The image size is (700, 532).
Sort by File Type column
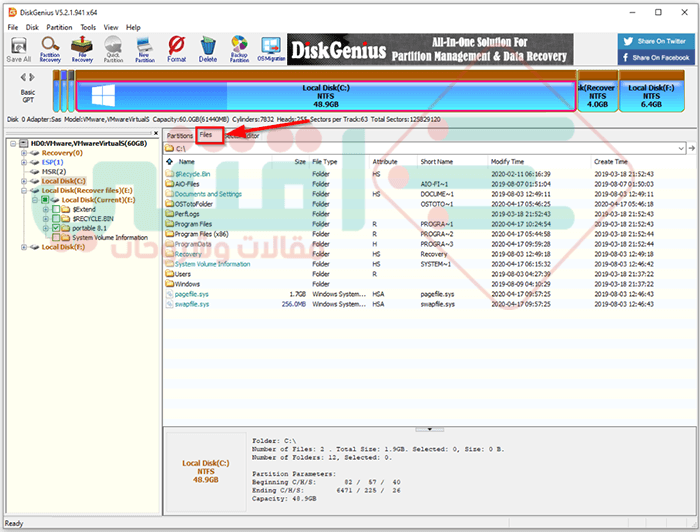click(x=325, y=162)
